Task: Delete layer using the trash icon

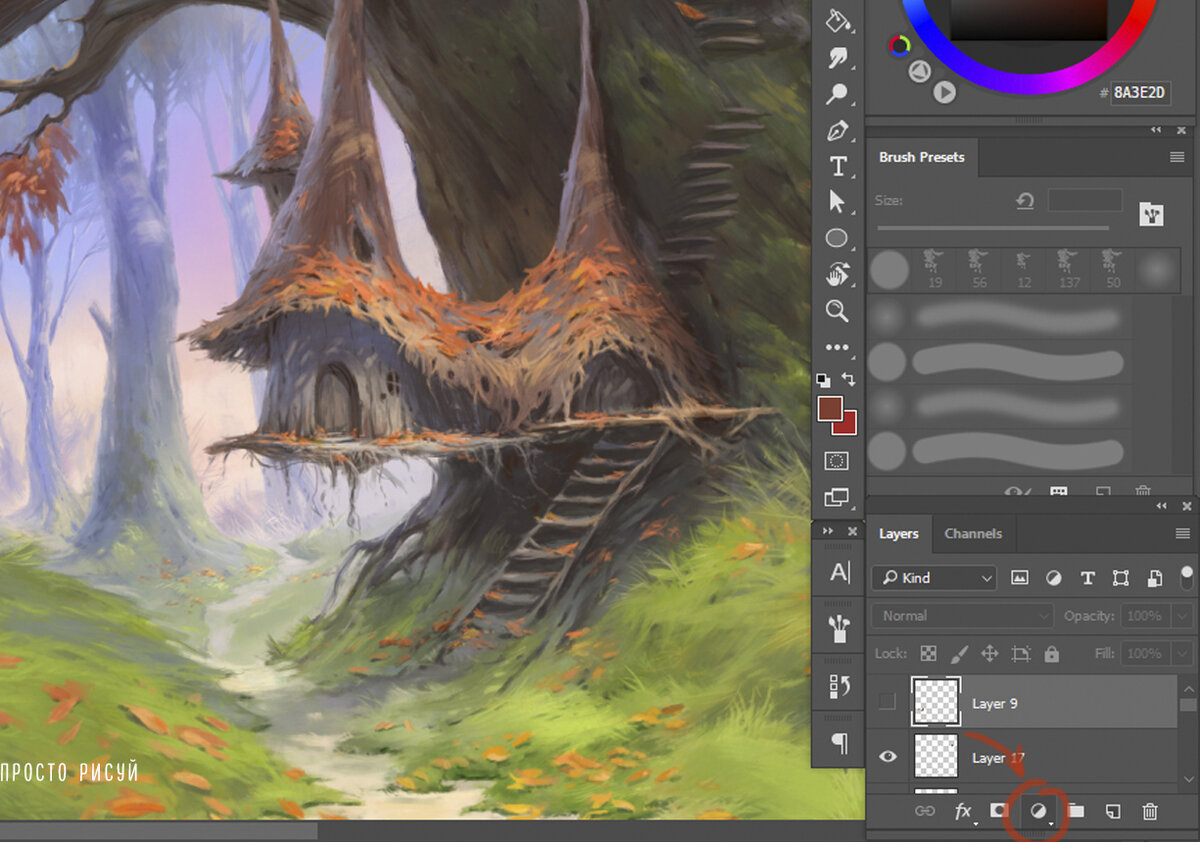Action: pyautogui.click(x=1150, y=812)
